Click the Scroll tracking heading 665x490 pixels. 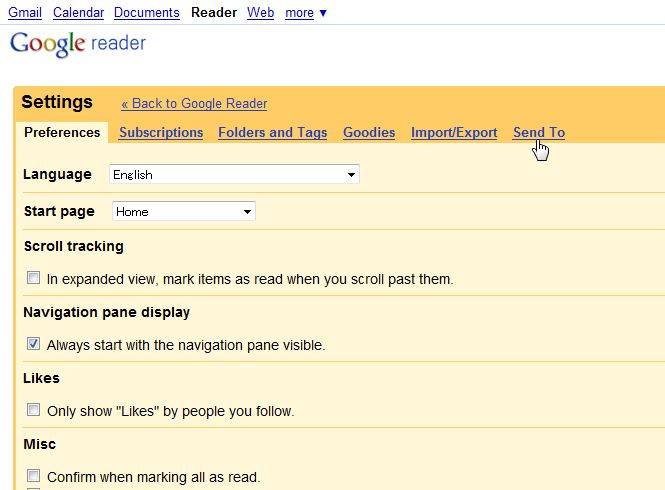point(74,246)
